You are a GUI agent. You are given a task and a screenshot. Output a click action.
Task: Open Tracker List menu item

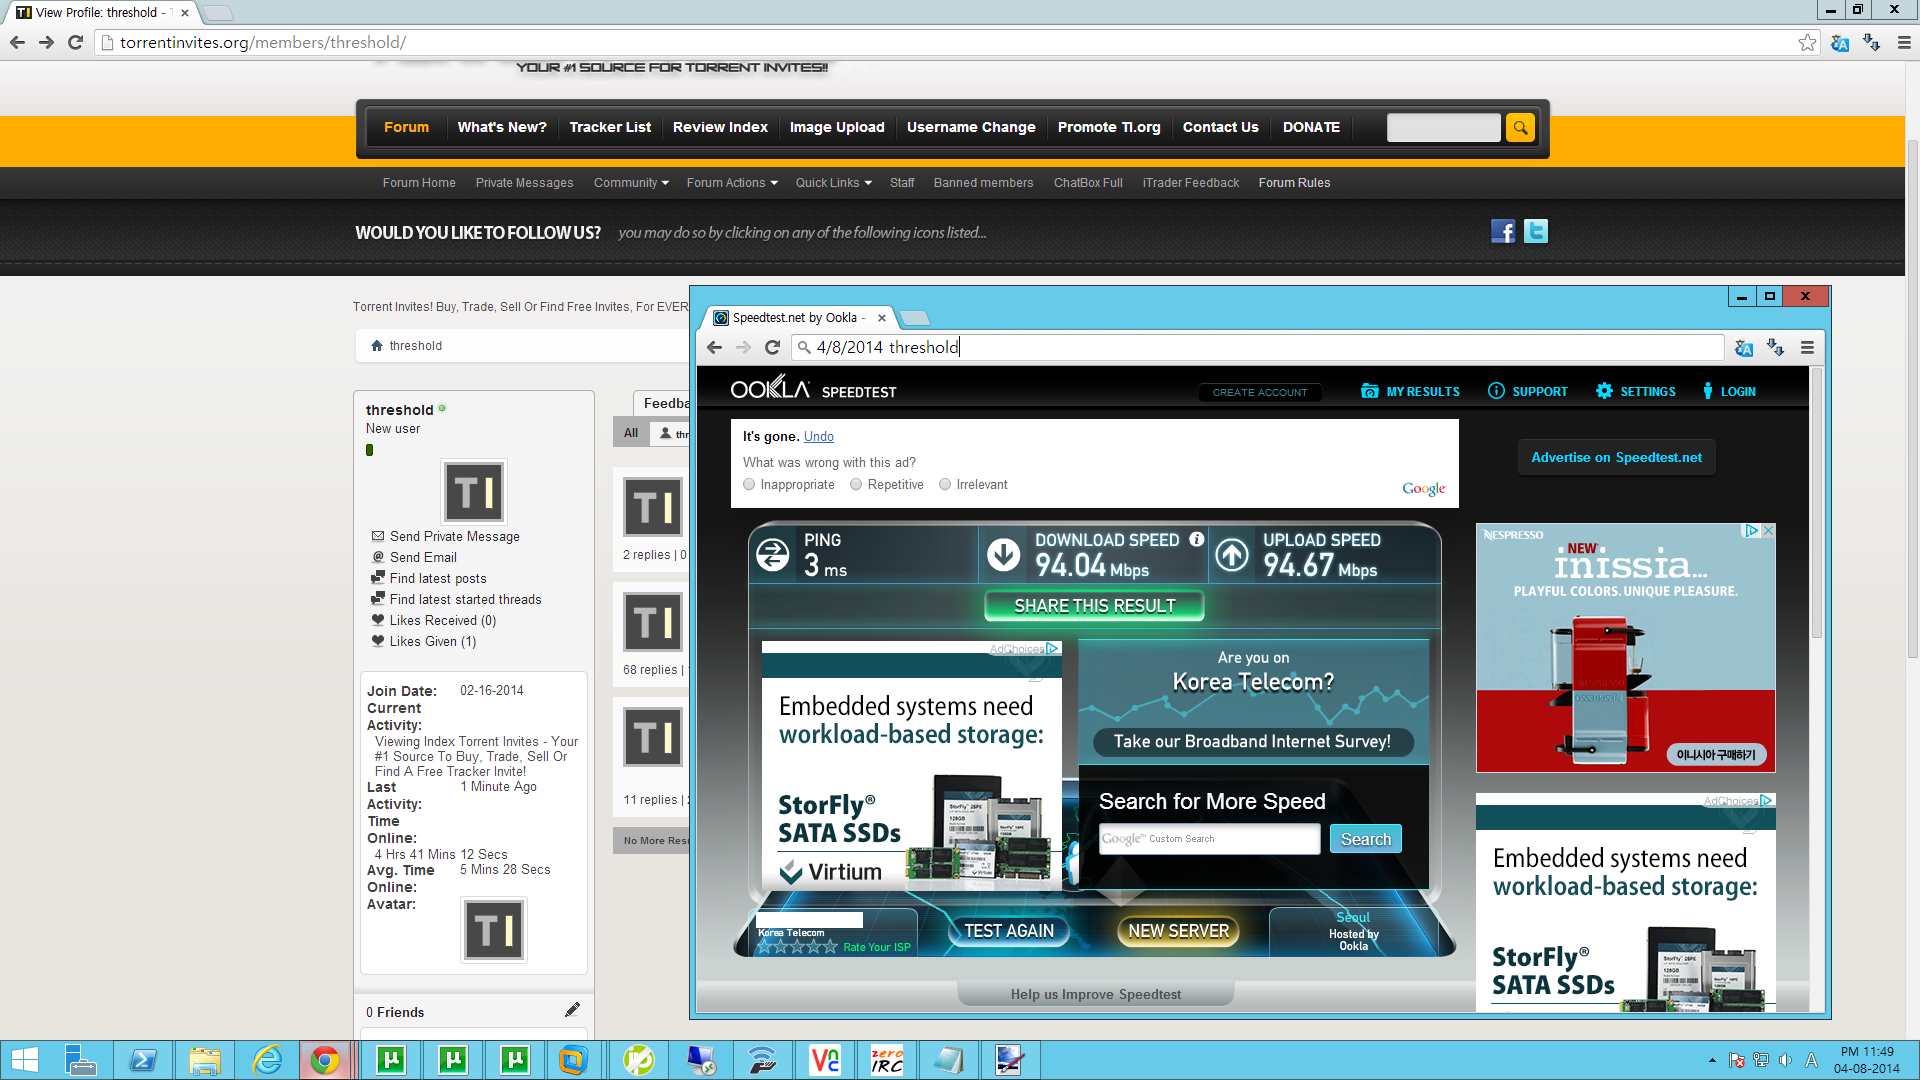point(610,127)
